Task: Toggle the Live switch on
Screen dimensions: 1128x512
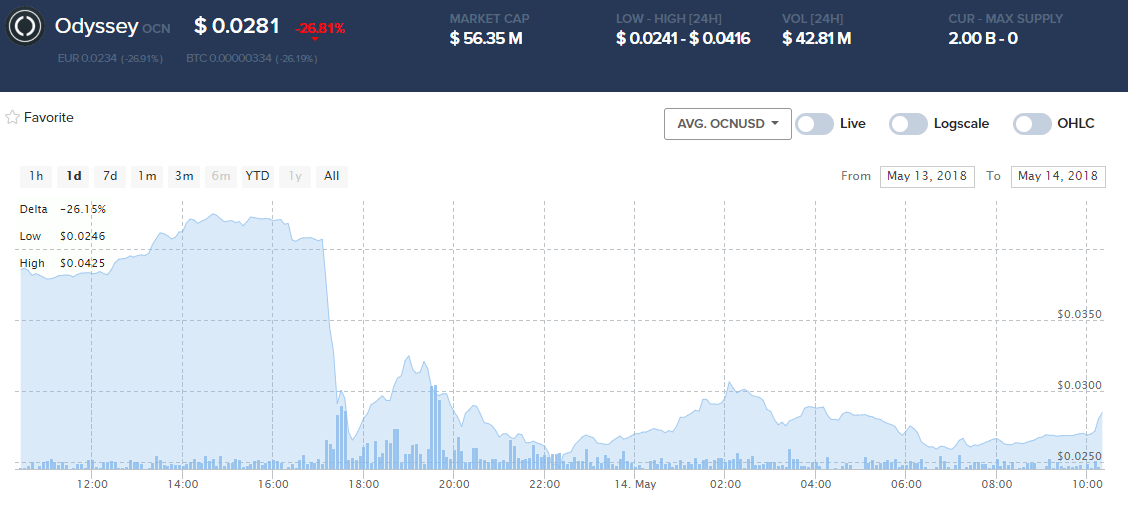Action: pos(814,124)
